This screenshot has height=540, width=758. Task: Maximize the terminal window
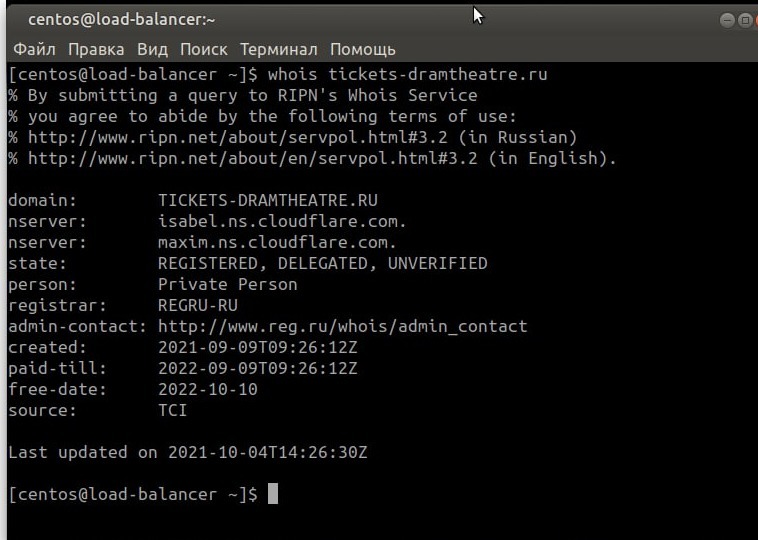pyautogui.click(x=745, y=20)
